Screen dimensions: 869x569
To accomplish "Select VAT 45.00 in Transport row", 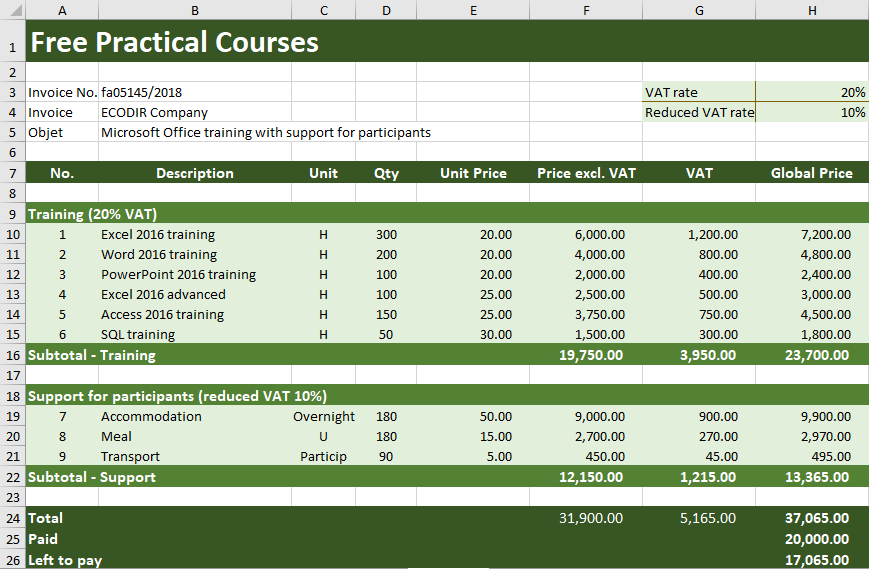I will (x=699, y=455).
